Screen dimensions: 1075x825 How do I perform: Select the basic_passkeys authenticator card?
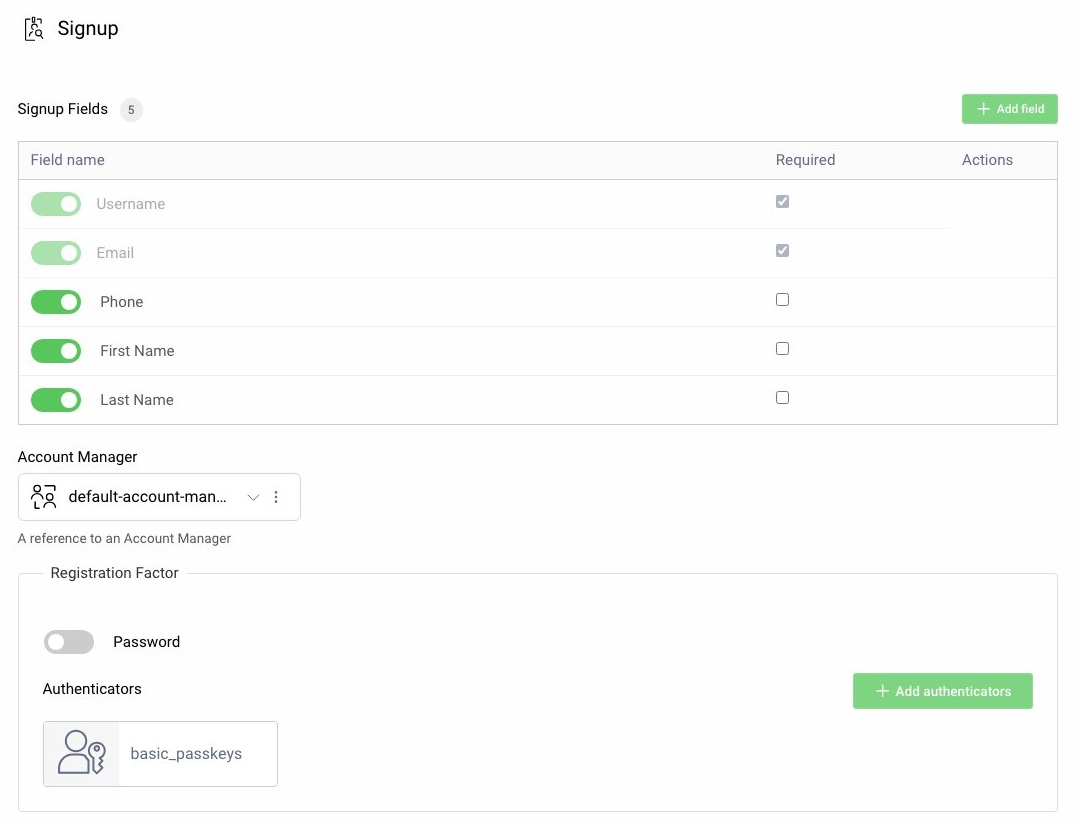(160, 752)
